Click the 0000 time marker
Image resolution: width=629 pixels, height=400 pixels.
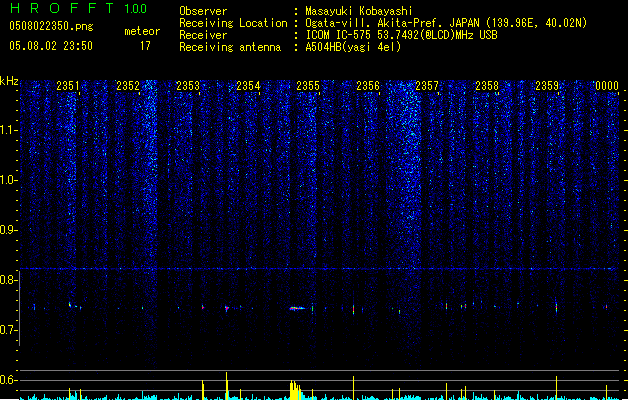(x=607, y=86)
